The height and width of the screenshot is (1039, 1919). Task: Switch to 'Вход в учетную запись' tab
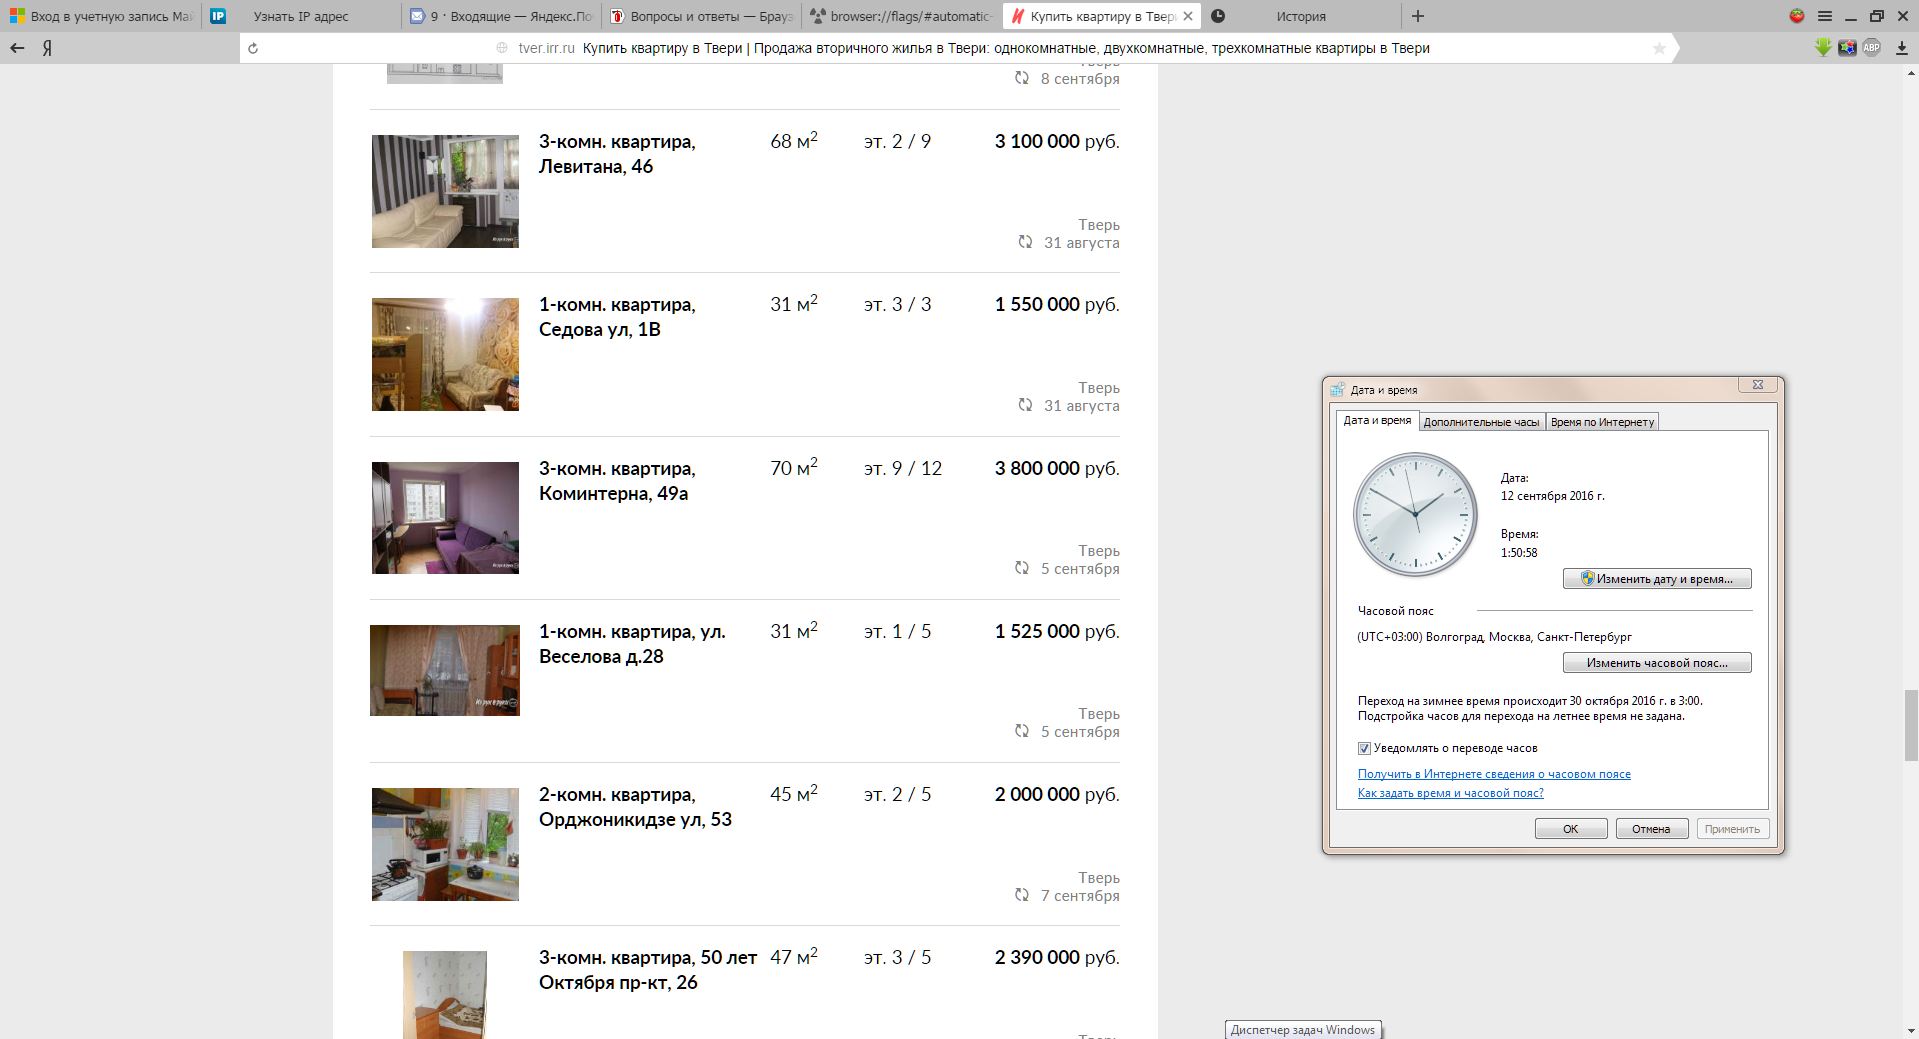tap(100, 16)
